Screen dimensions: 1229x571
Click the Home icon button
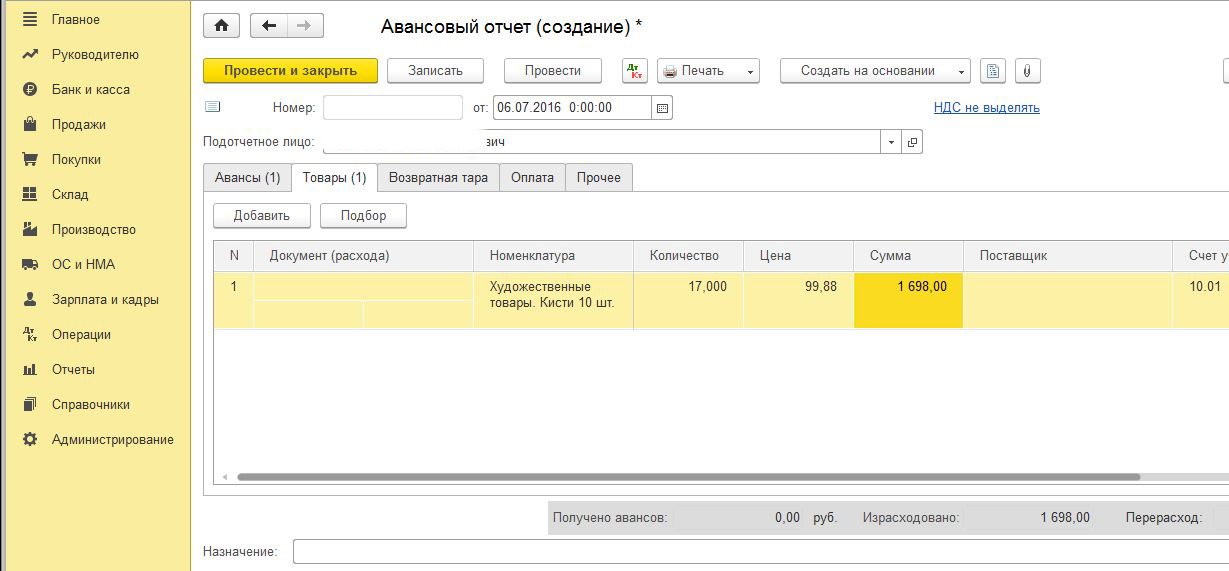[221, 26]
